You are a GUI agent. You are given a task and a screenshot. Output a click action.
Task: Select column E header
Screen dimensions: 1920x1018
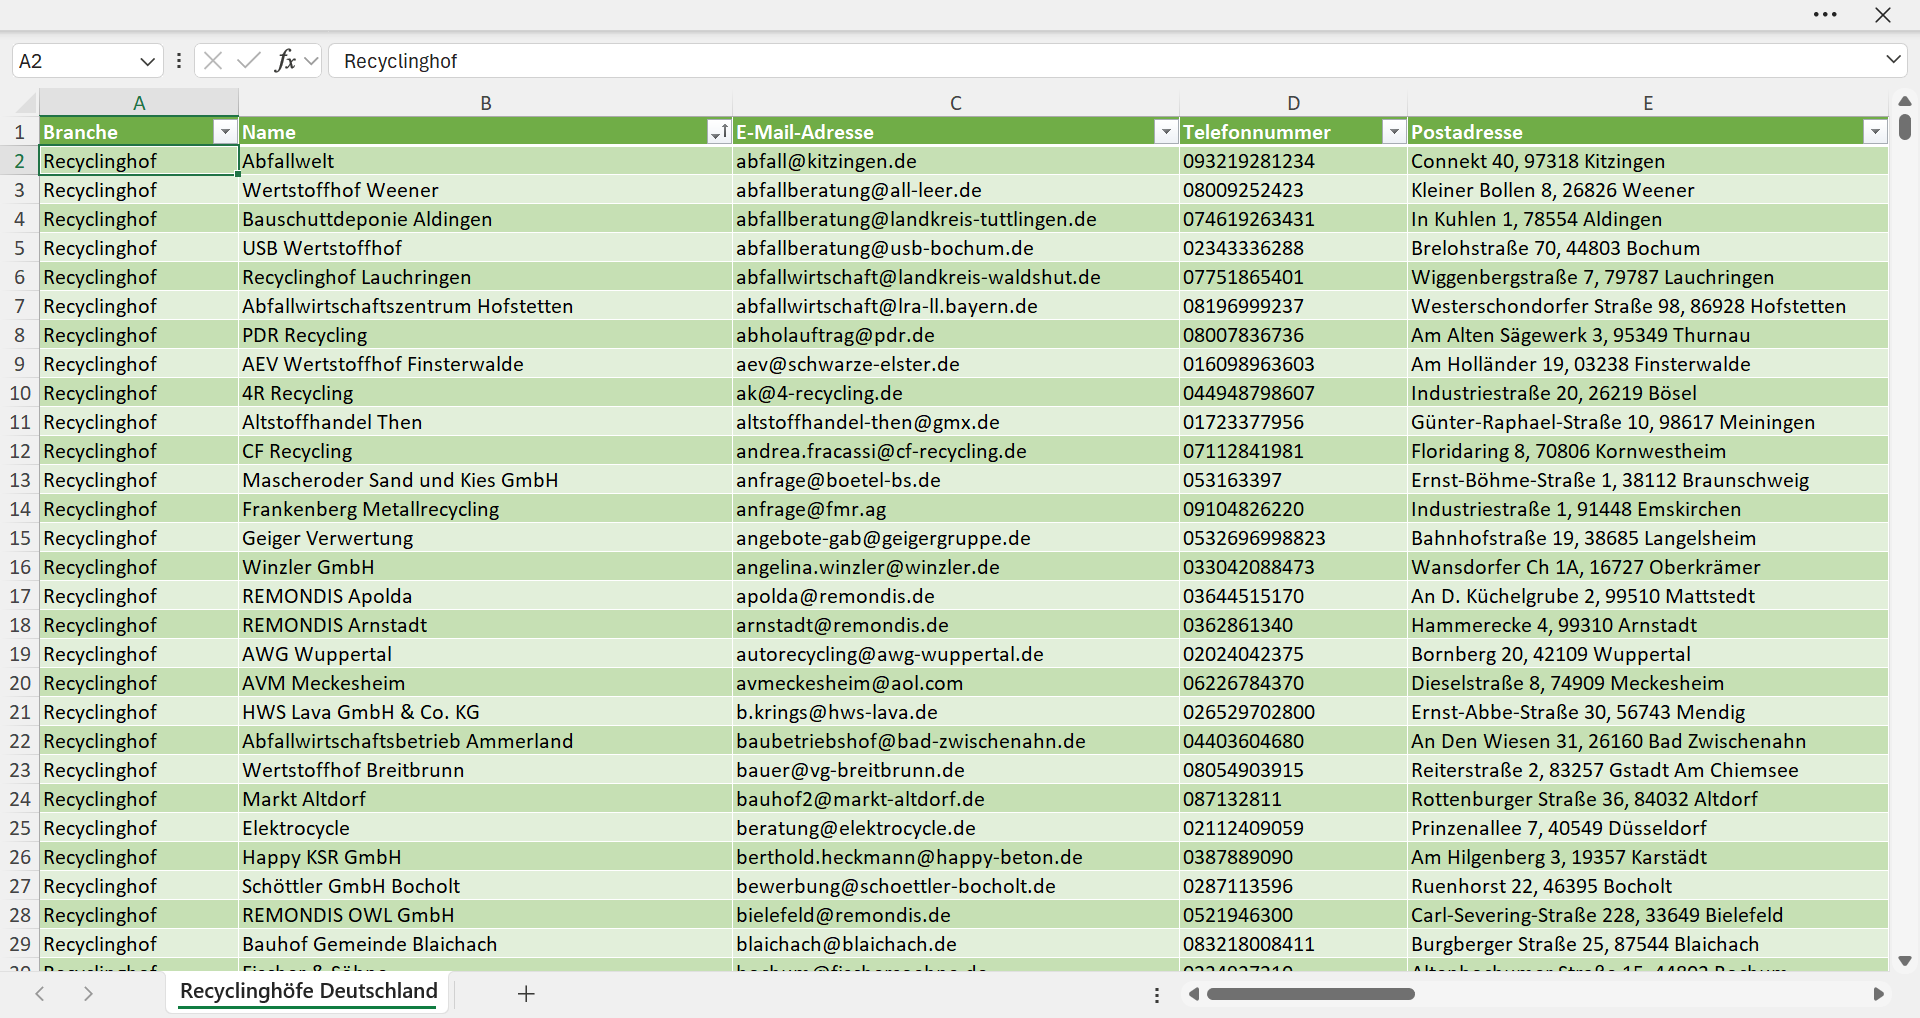(x=1648, y=103)
